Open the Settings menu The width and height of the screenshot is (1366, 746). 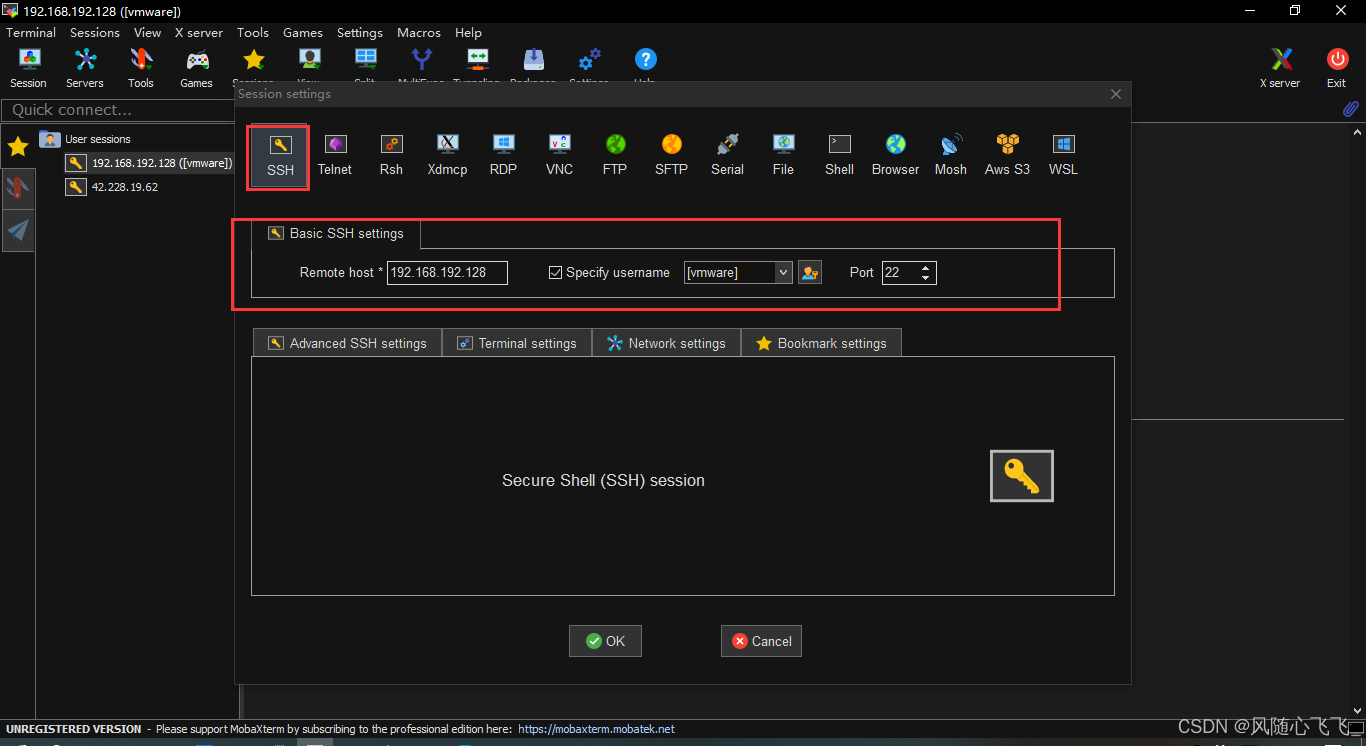click(x=360, y=32)
